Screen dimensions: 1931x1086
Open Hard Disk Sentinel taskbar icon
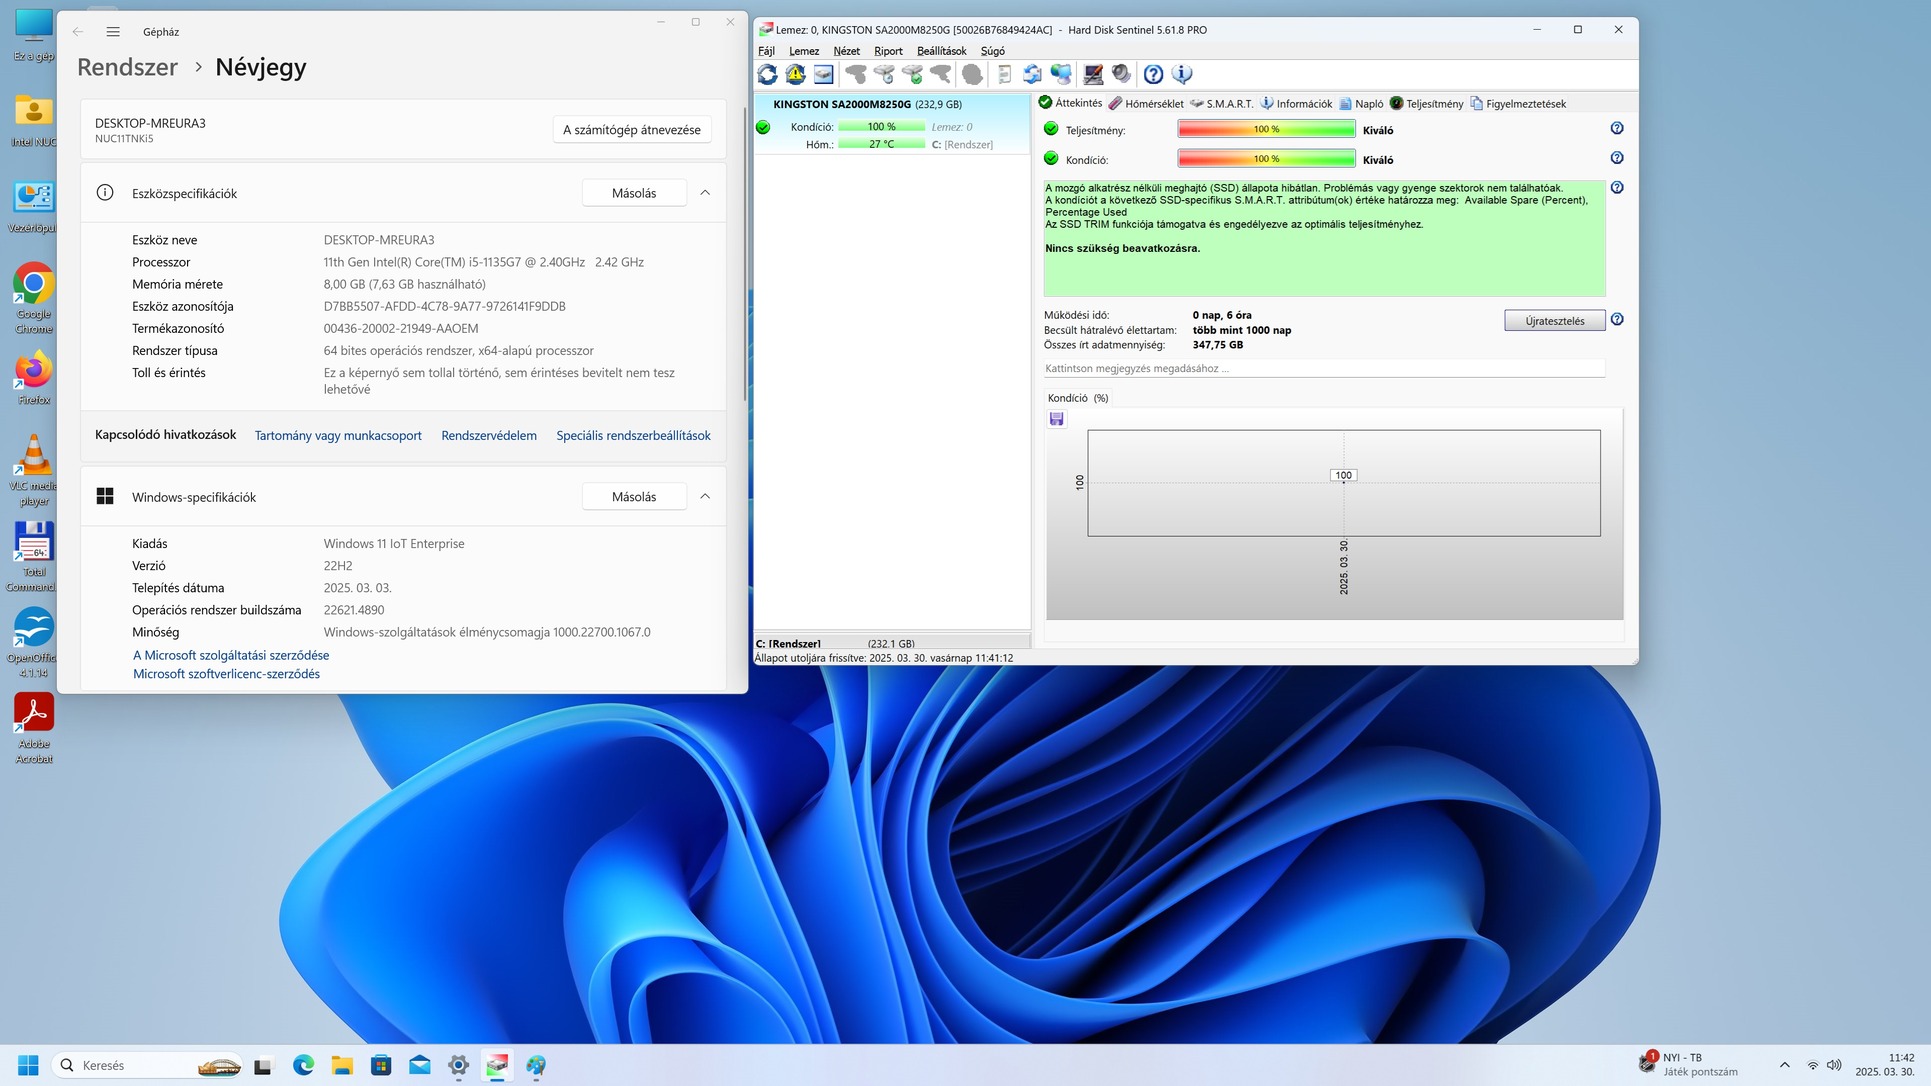497,1065
